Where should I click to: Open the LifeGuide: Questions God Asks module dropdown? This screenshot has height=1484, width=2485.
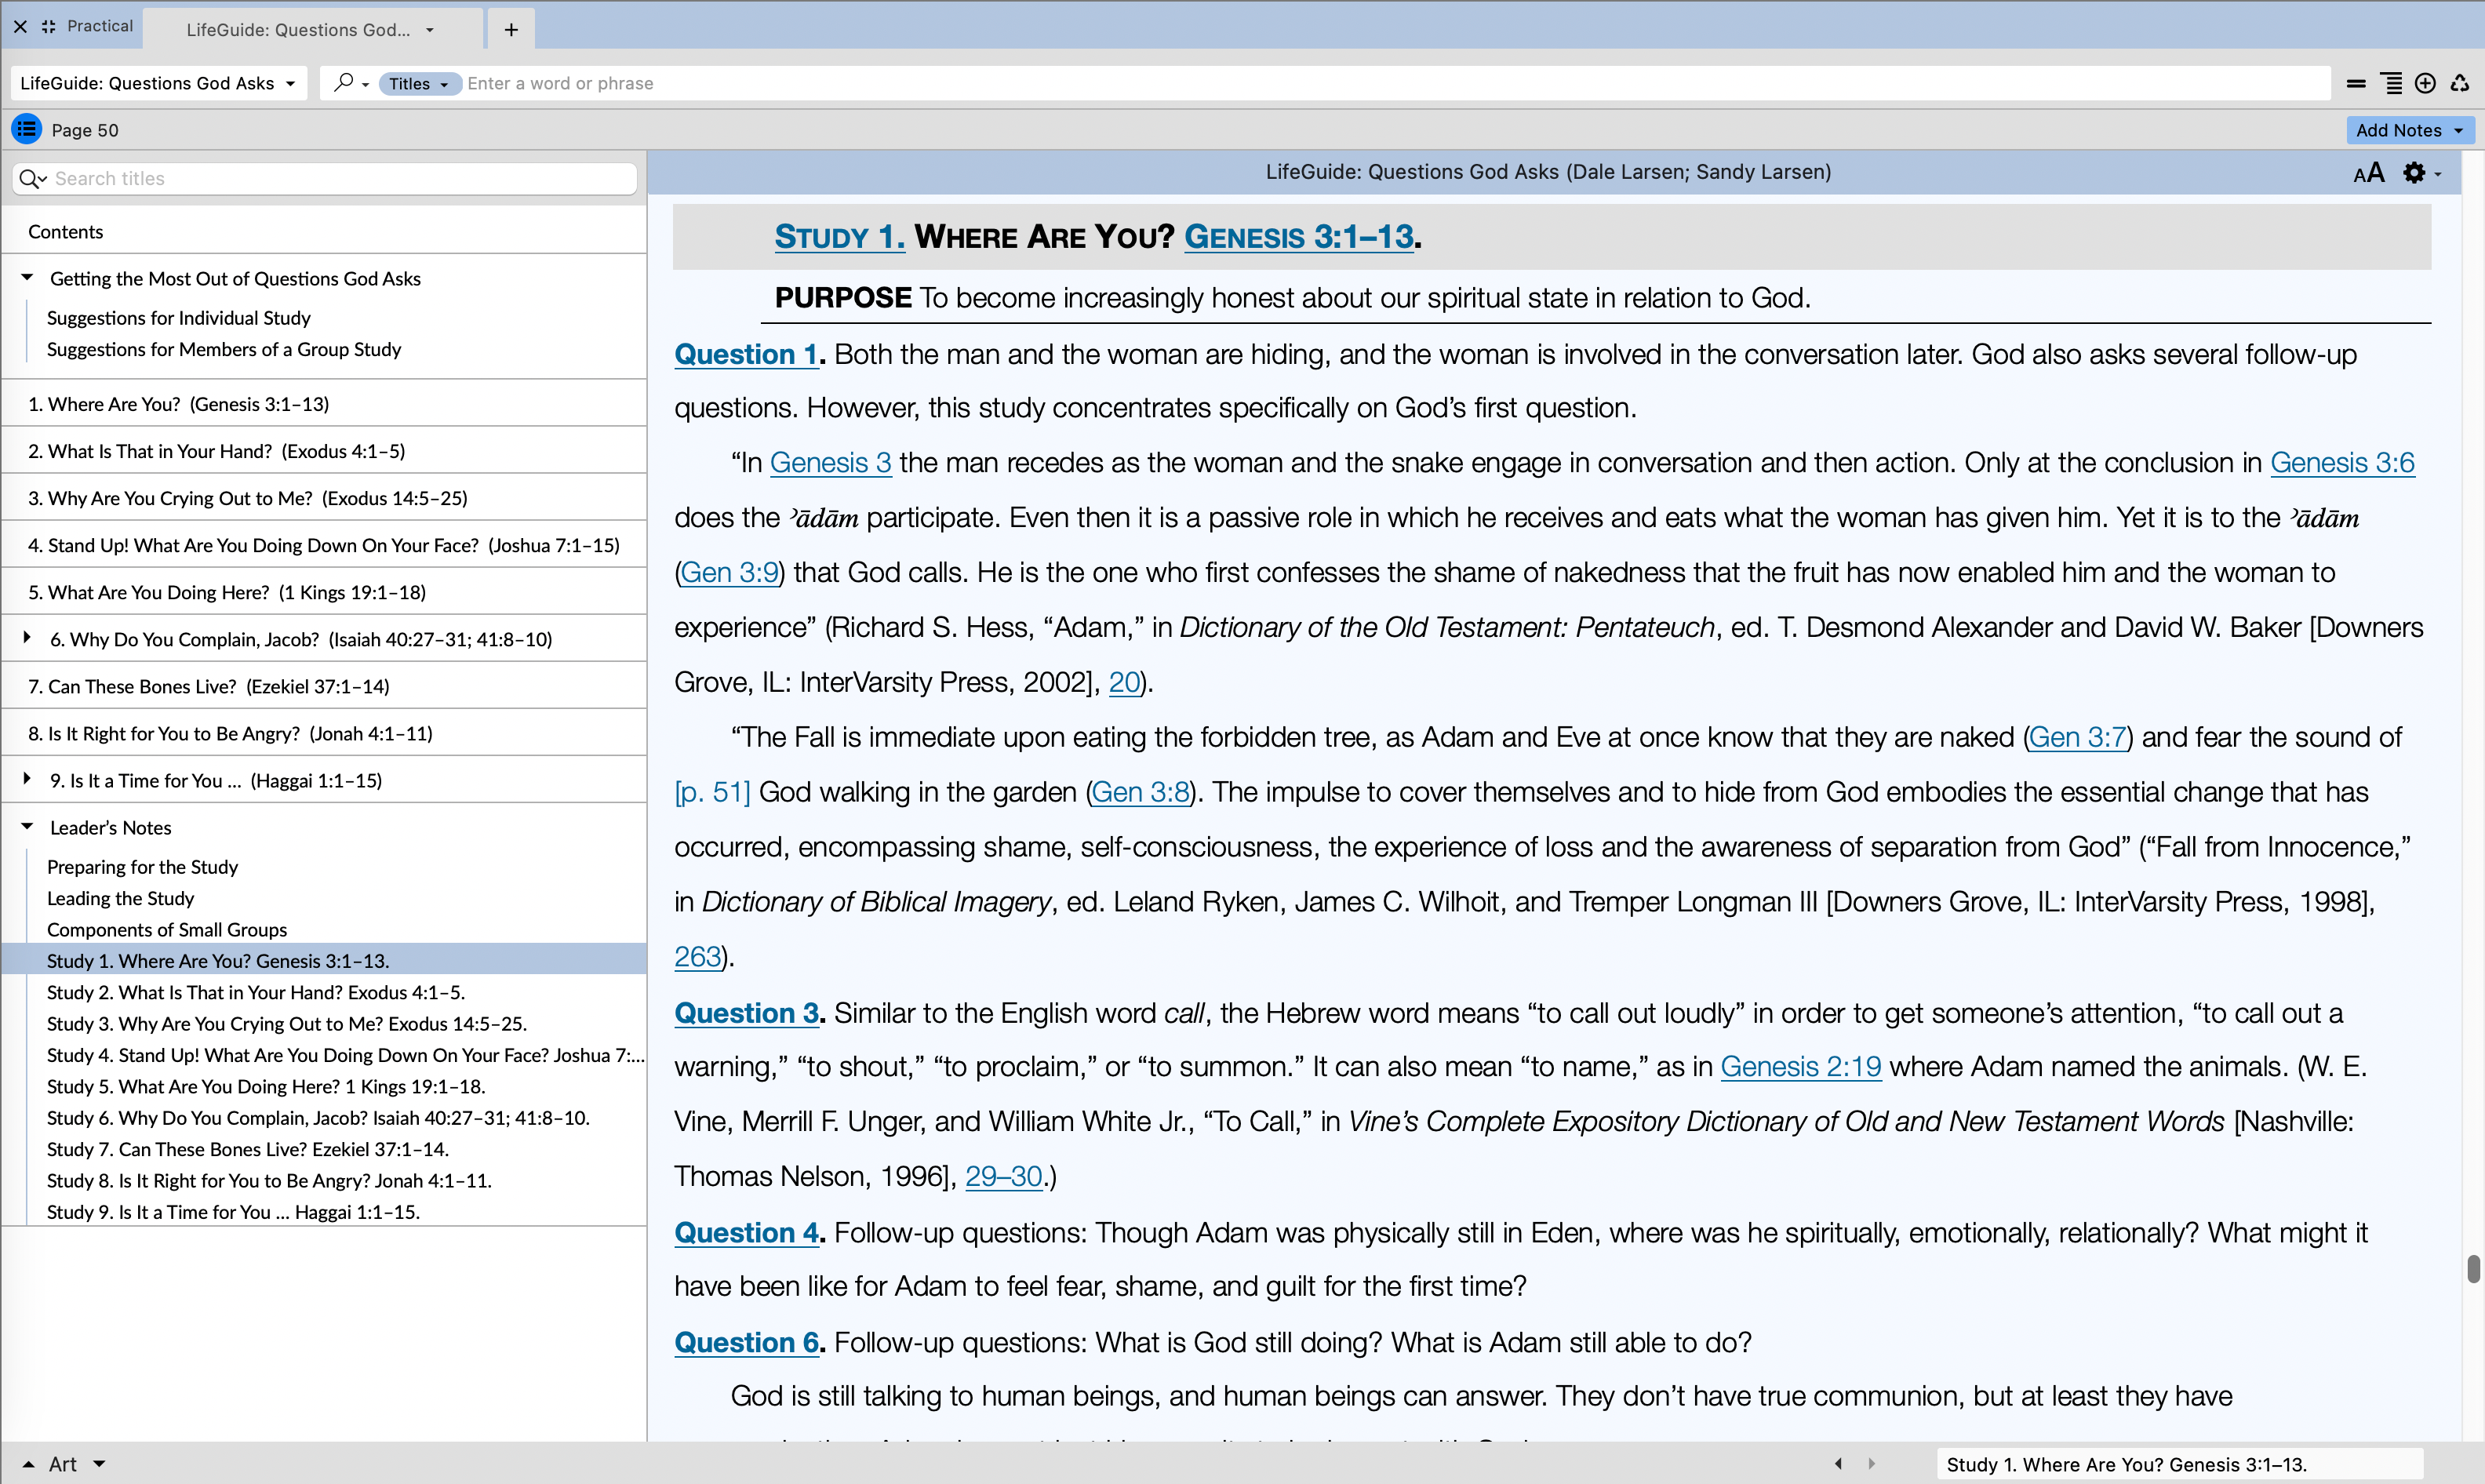(158, 83)
